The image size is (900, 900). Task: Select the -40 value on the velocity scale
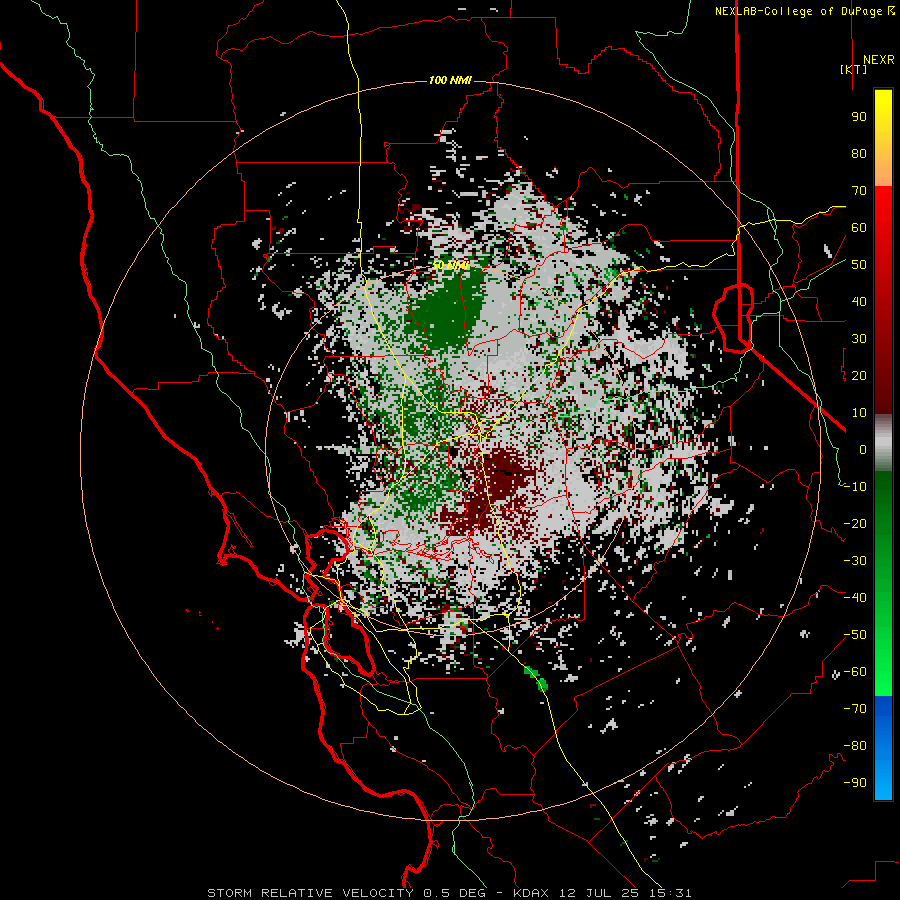[x=855, y=598]
